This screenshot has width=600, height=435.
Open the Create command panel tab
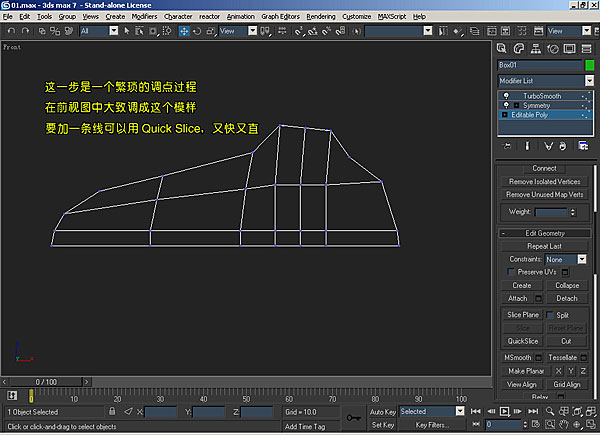coord(501,49)
